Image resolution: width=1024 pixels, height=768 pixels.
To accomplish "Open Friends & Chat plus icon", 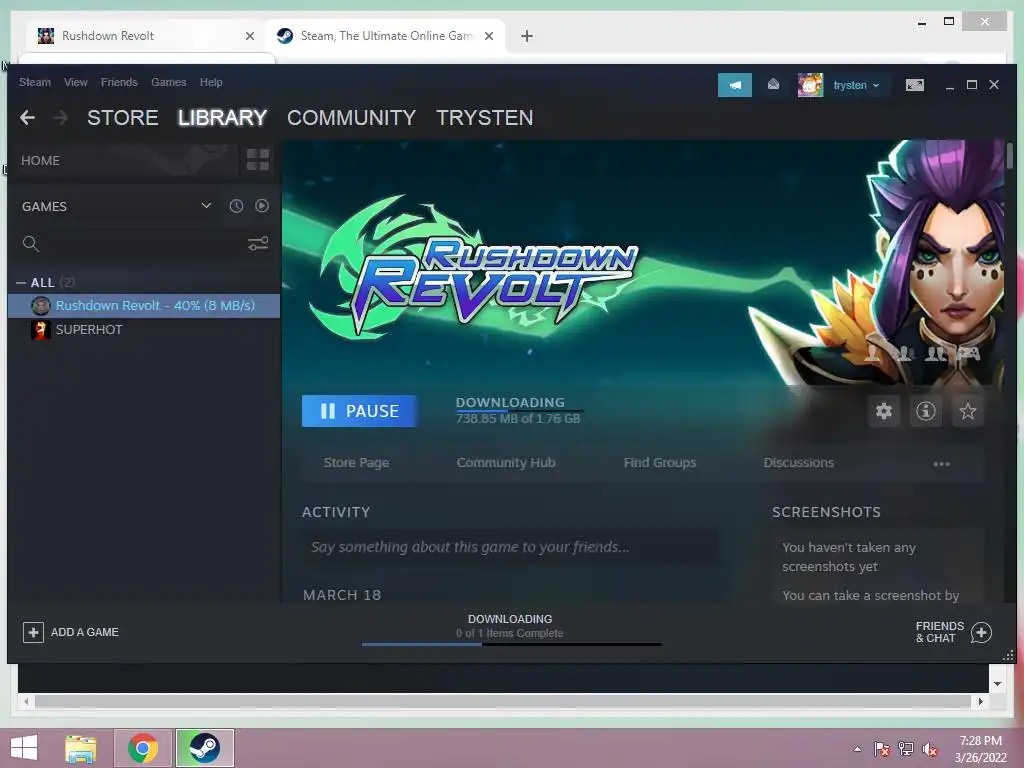I will coord(981,632).
